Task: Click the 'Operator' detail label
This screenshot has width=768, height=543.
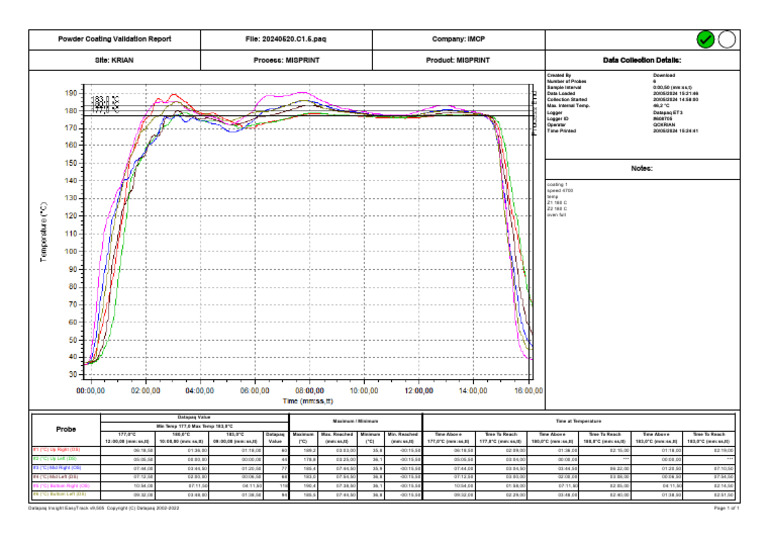Action: [556, 125]
